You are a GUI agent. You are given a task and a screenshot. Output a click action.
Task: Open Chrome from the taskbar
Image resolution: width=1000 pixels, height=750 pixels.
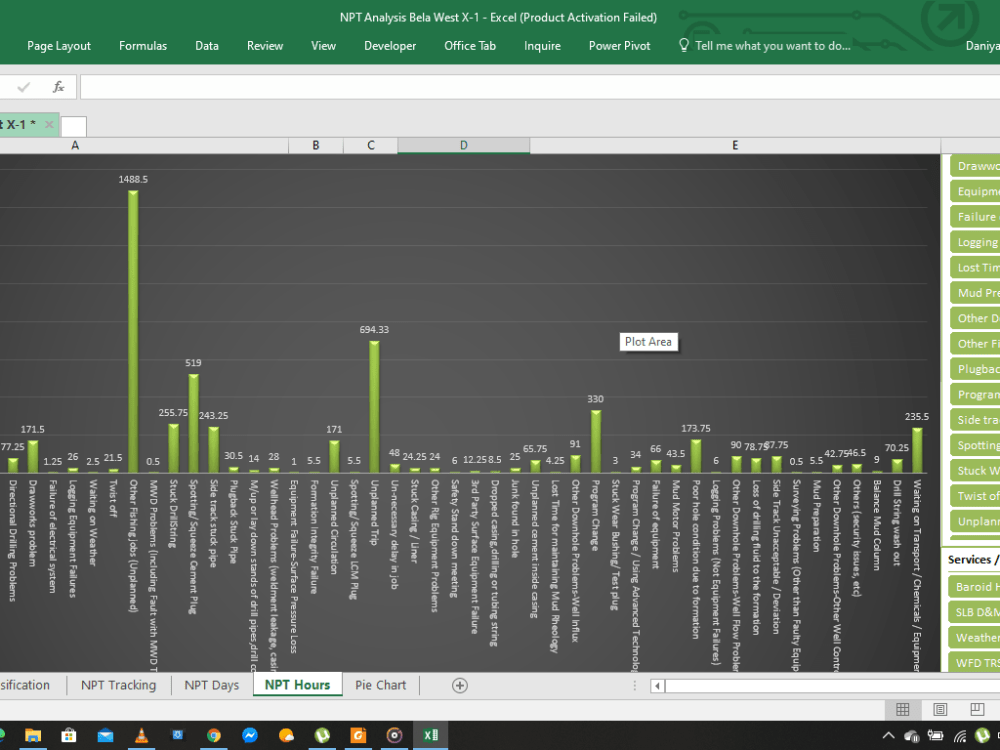click(x=214, y=734)
